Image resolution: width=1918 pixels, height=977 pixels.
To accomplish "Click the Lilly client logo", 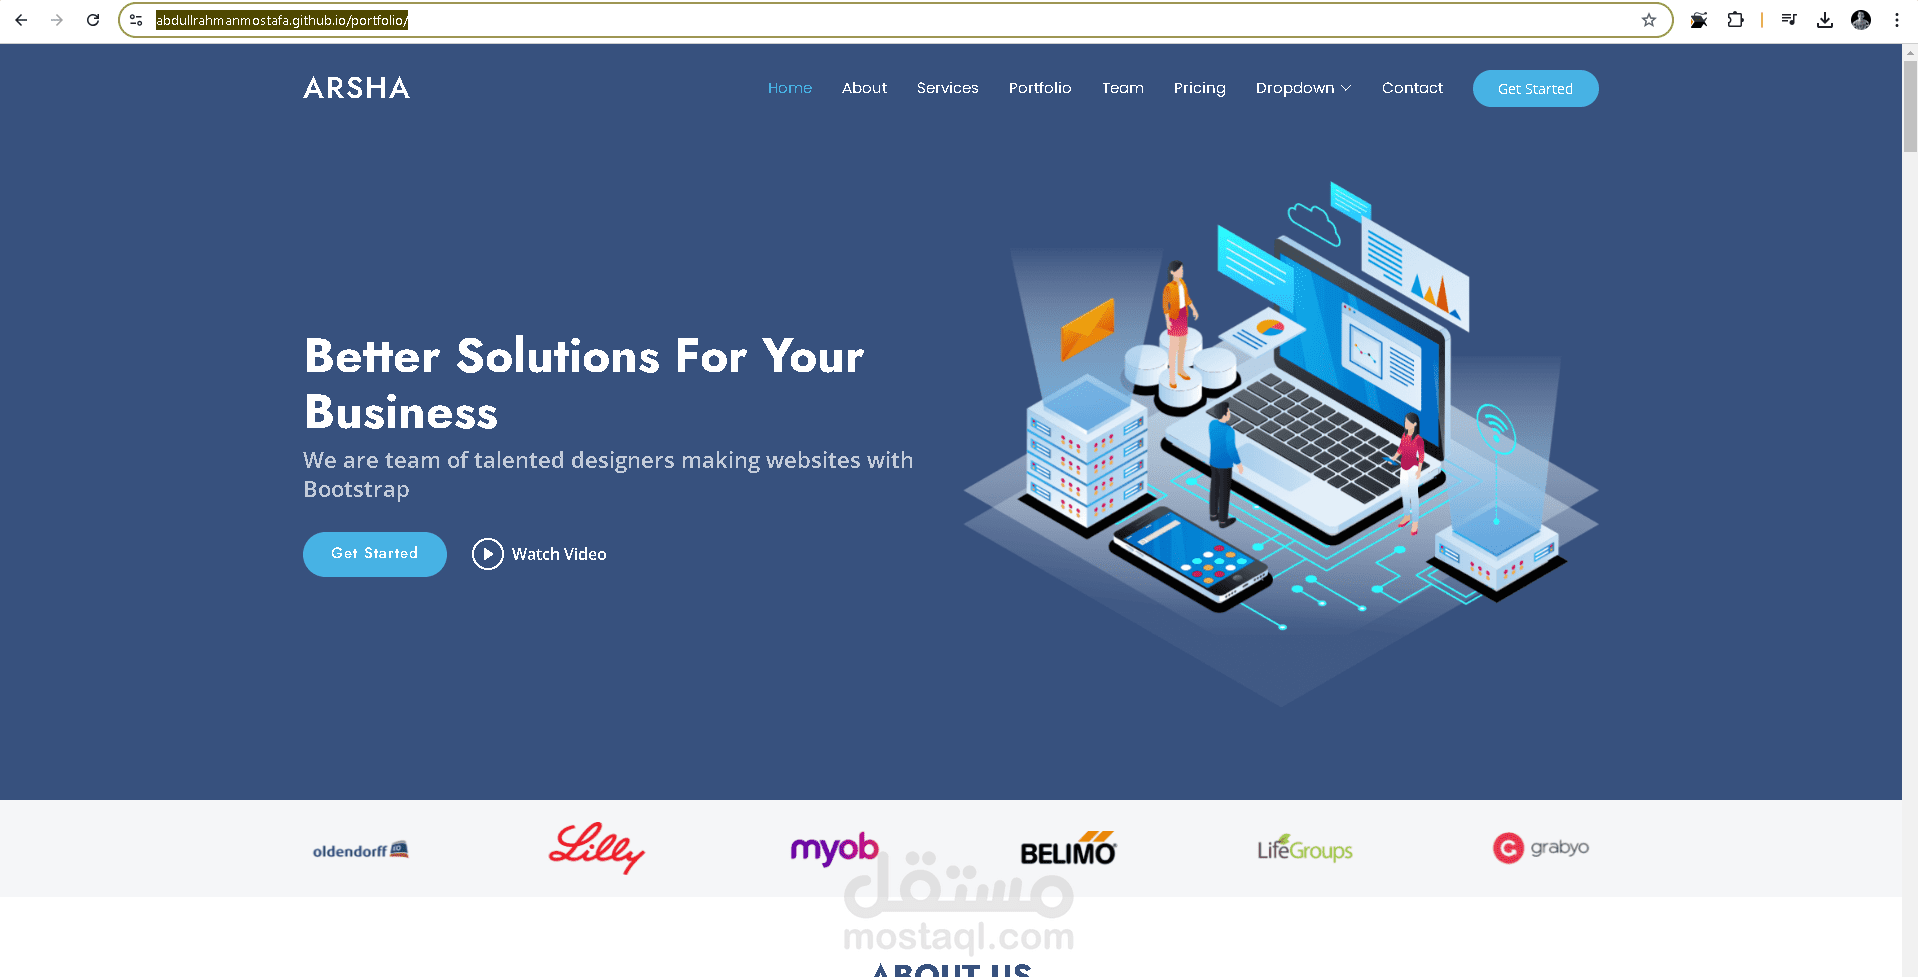I will coord(597,848).
